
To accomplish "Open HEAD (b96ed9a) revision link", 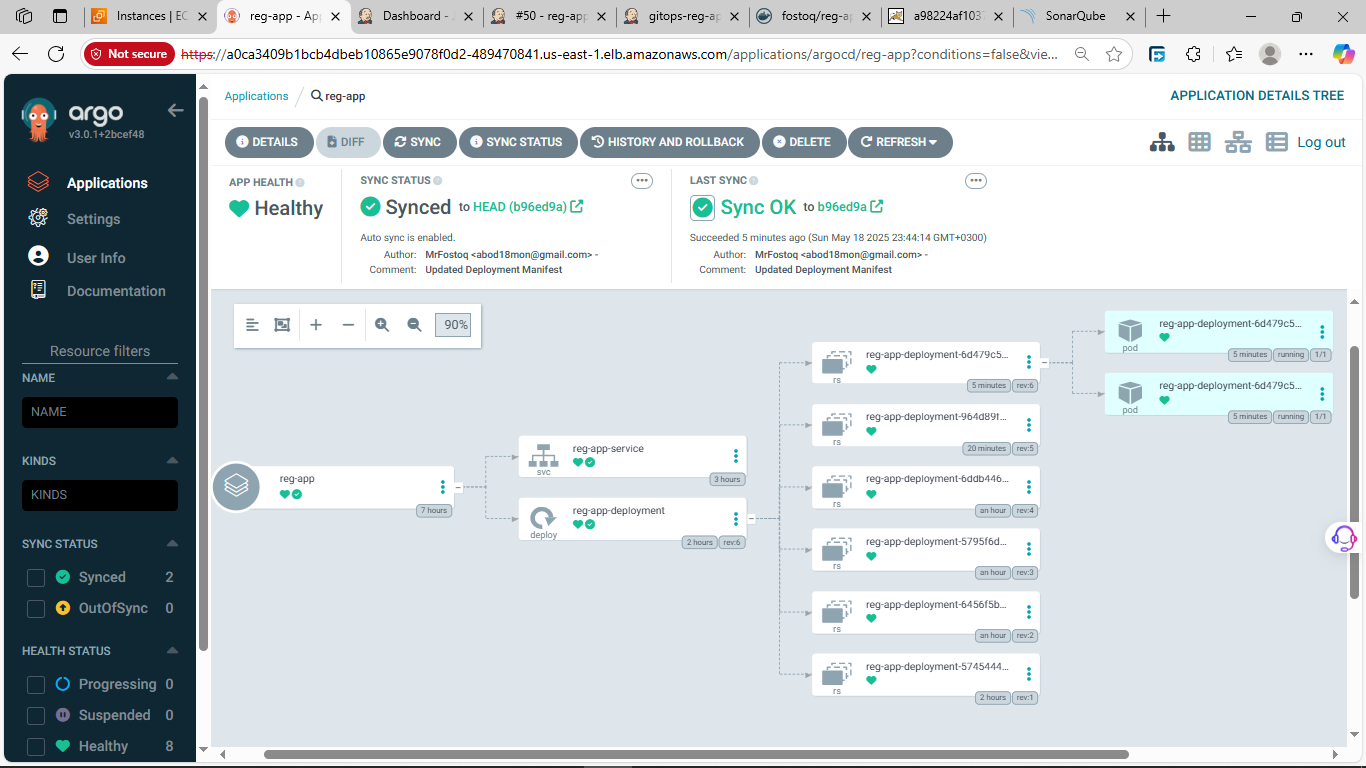I will (x=528, y=207).
